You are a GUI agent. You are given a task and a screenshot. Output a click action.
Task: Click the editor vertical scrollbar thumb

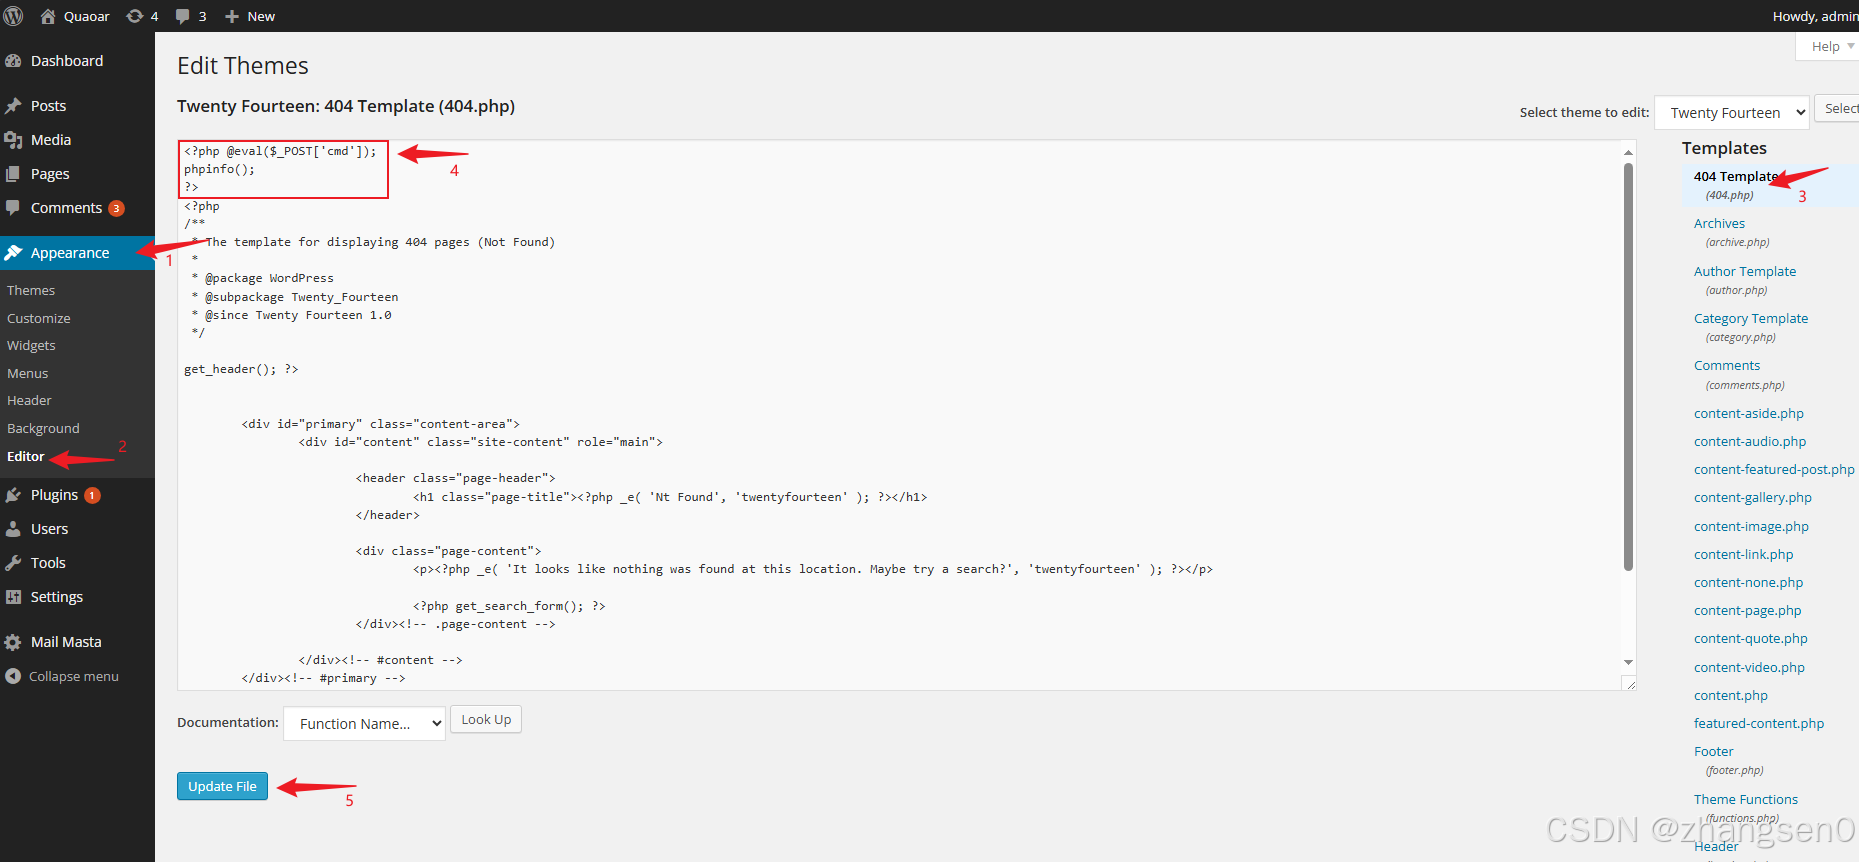coord(1628,366)
